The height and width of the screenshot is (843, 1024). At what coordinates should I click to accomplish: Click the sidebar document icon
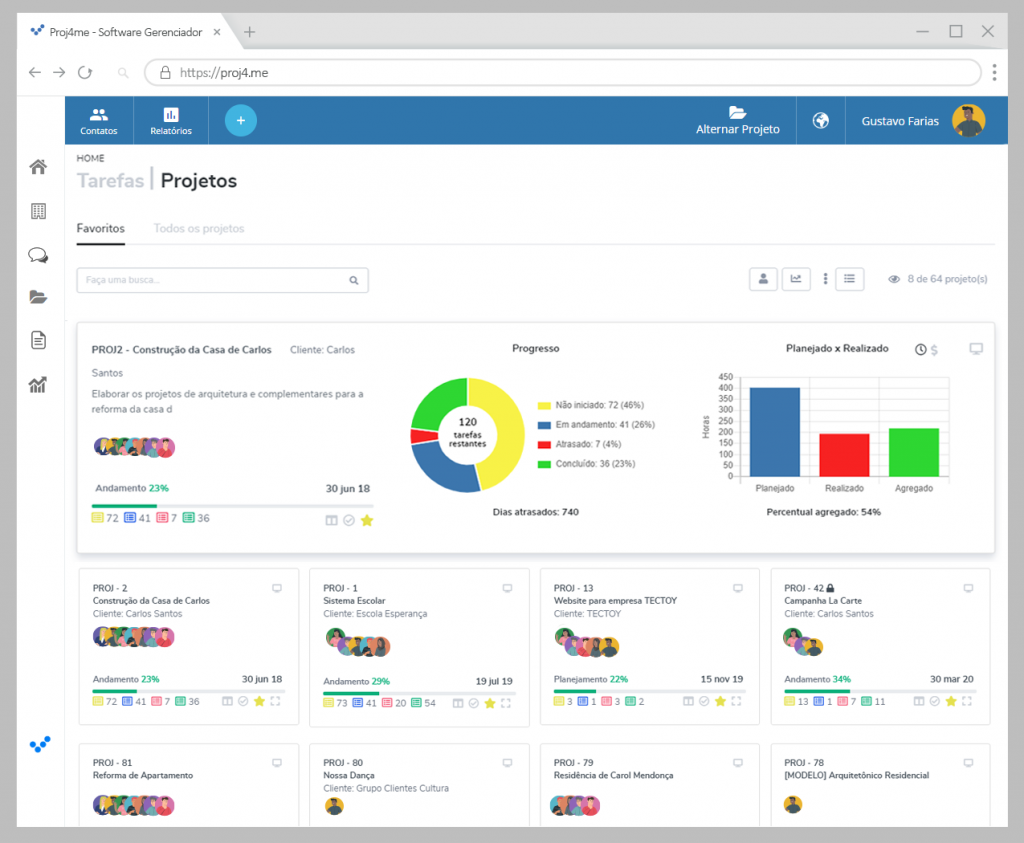39,340
